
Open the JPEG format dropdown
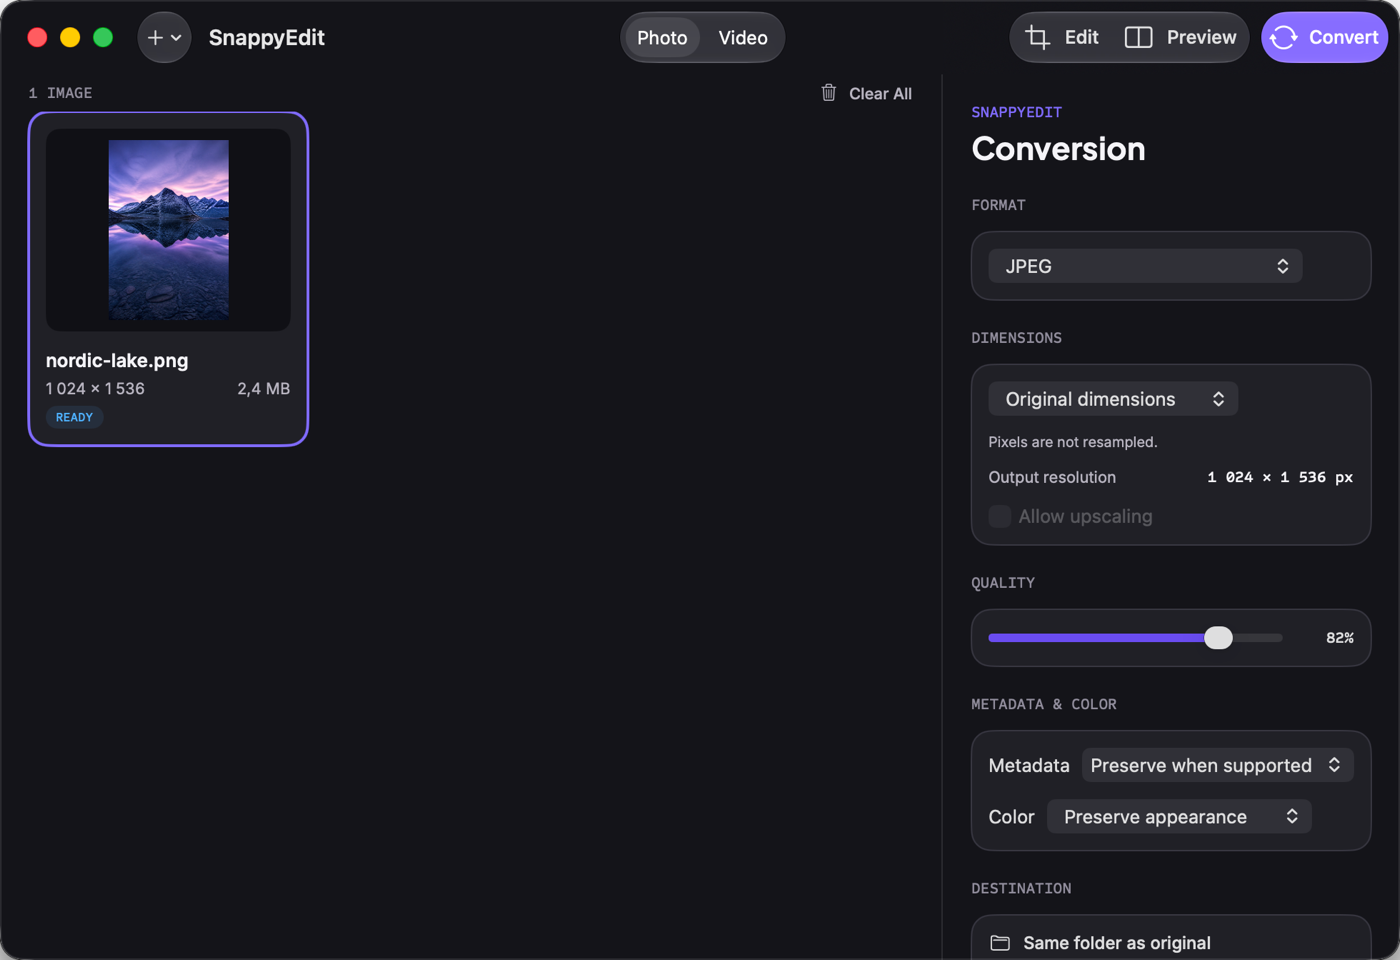pyautogui.click(x=1145, y=266)
